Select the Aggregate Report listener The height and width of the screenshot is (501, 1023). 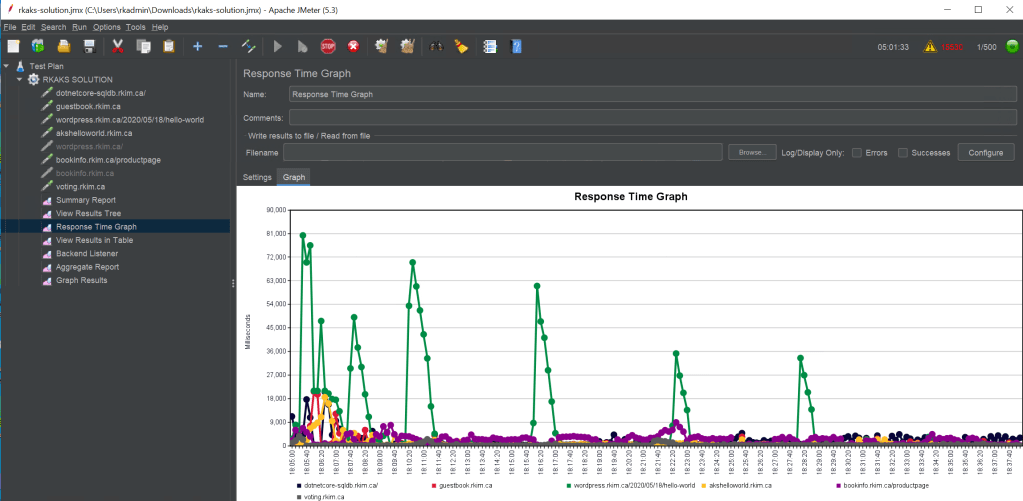87,267
